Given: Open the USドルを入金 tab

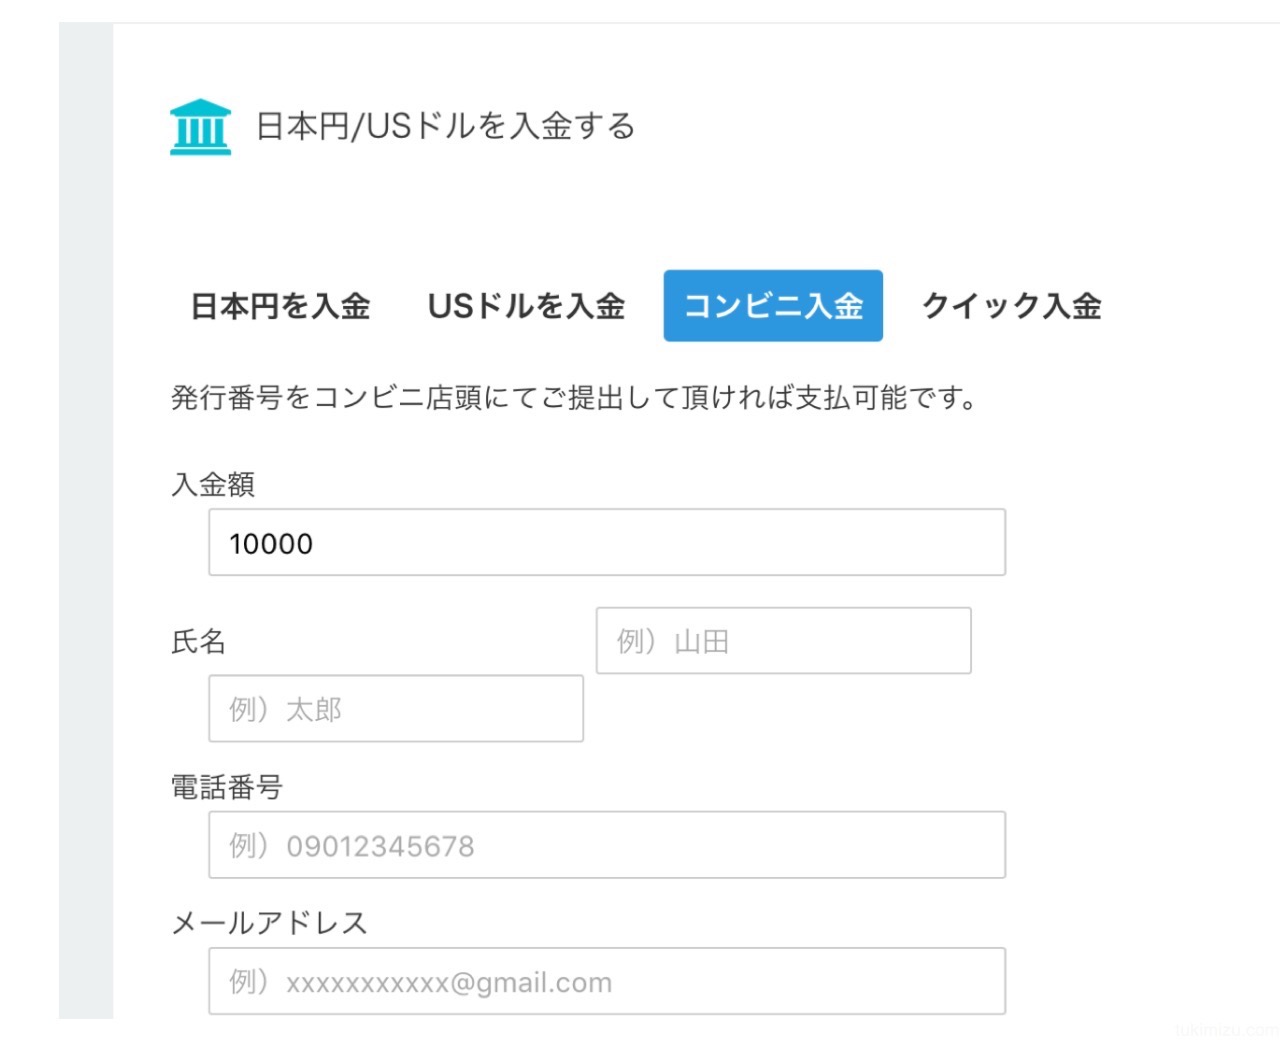Looking at the screenshot, I should 526,306.
